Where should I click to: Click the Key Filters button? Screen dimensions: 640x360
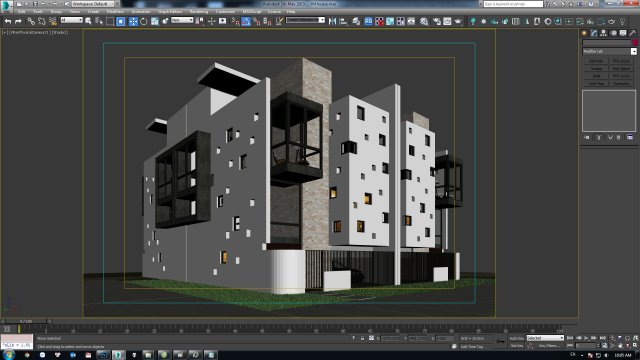[x=548, y=346]
